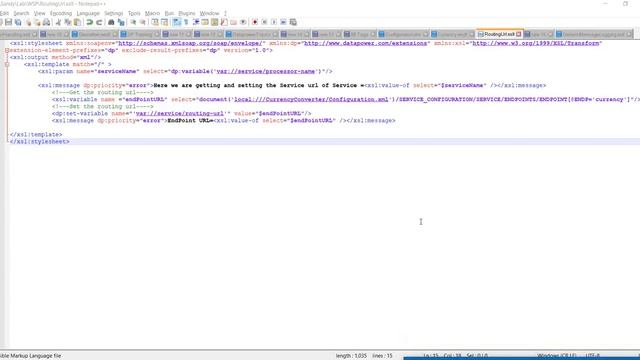
Task: Open the Macro menu
Action: [152, 13]
